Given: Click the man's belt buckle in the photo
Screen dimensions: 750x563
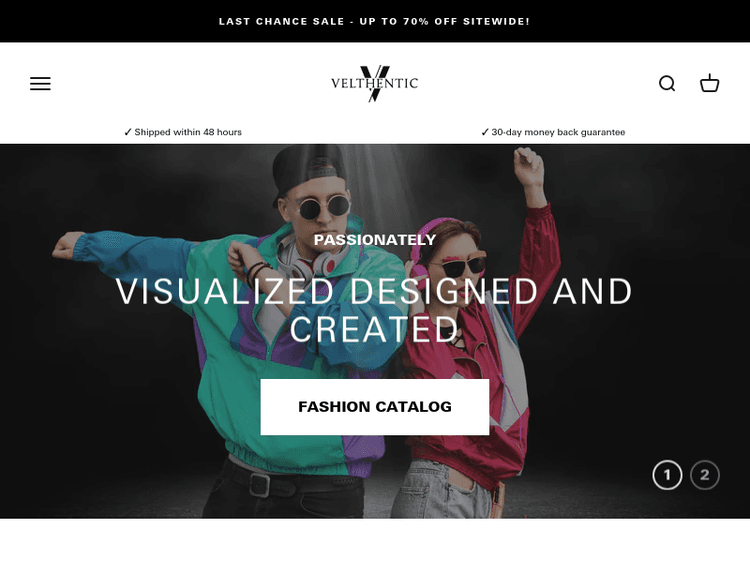Looking at the screenshot, I should click(x=259, y=484).
